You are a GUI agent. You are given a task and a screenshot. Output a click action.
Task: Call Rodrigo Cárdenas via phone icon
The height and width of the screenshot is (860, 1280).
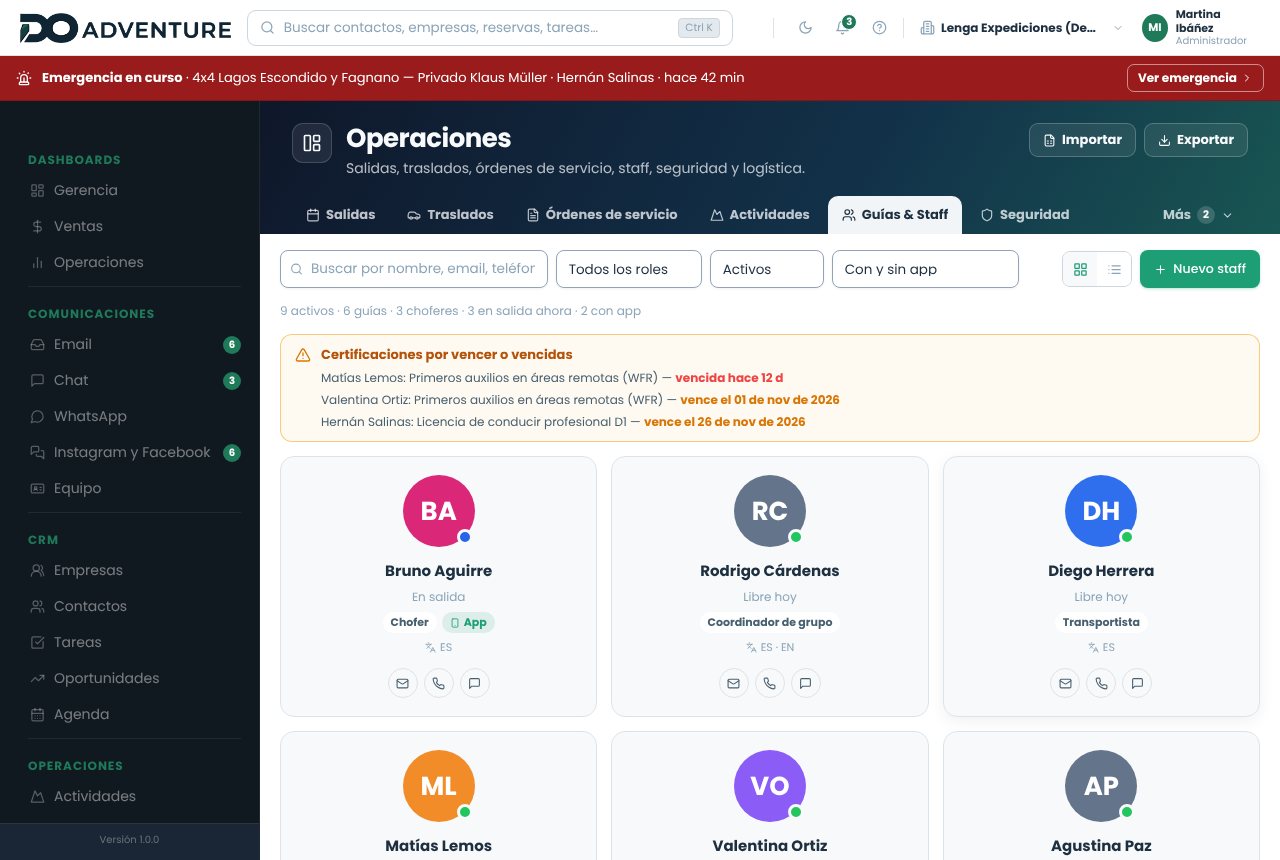click(770, 684)
